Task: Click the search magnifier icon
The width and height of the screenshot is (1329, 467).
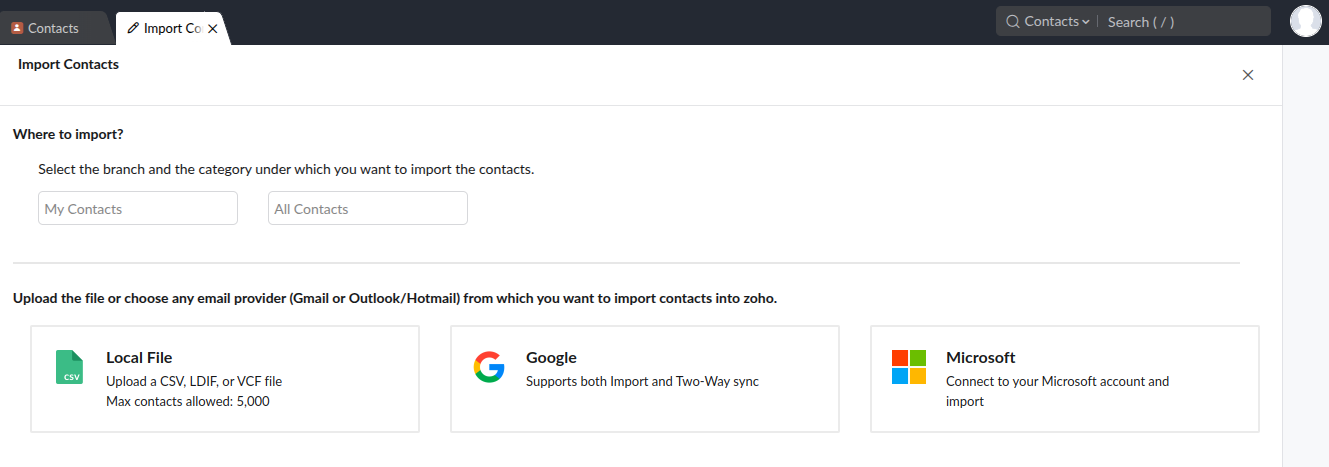Action: pyautogui.click(x=1012, y=21)
